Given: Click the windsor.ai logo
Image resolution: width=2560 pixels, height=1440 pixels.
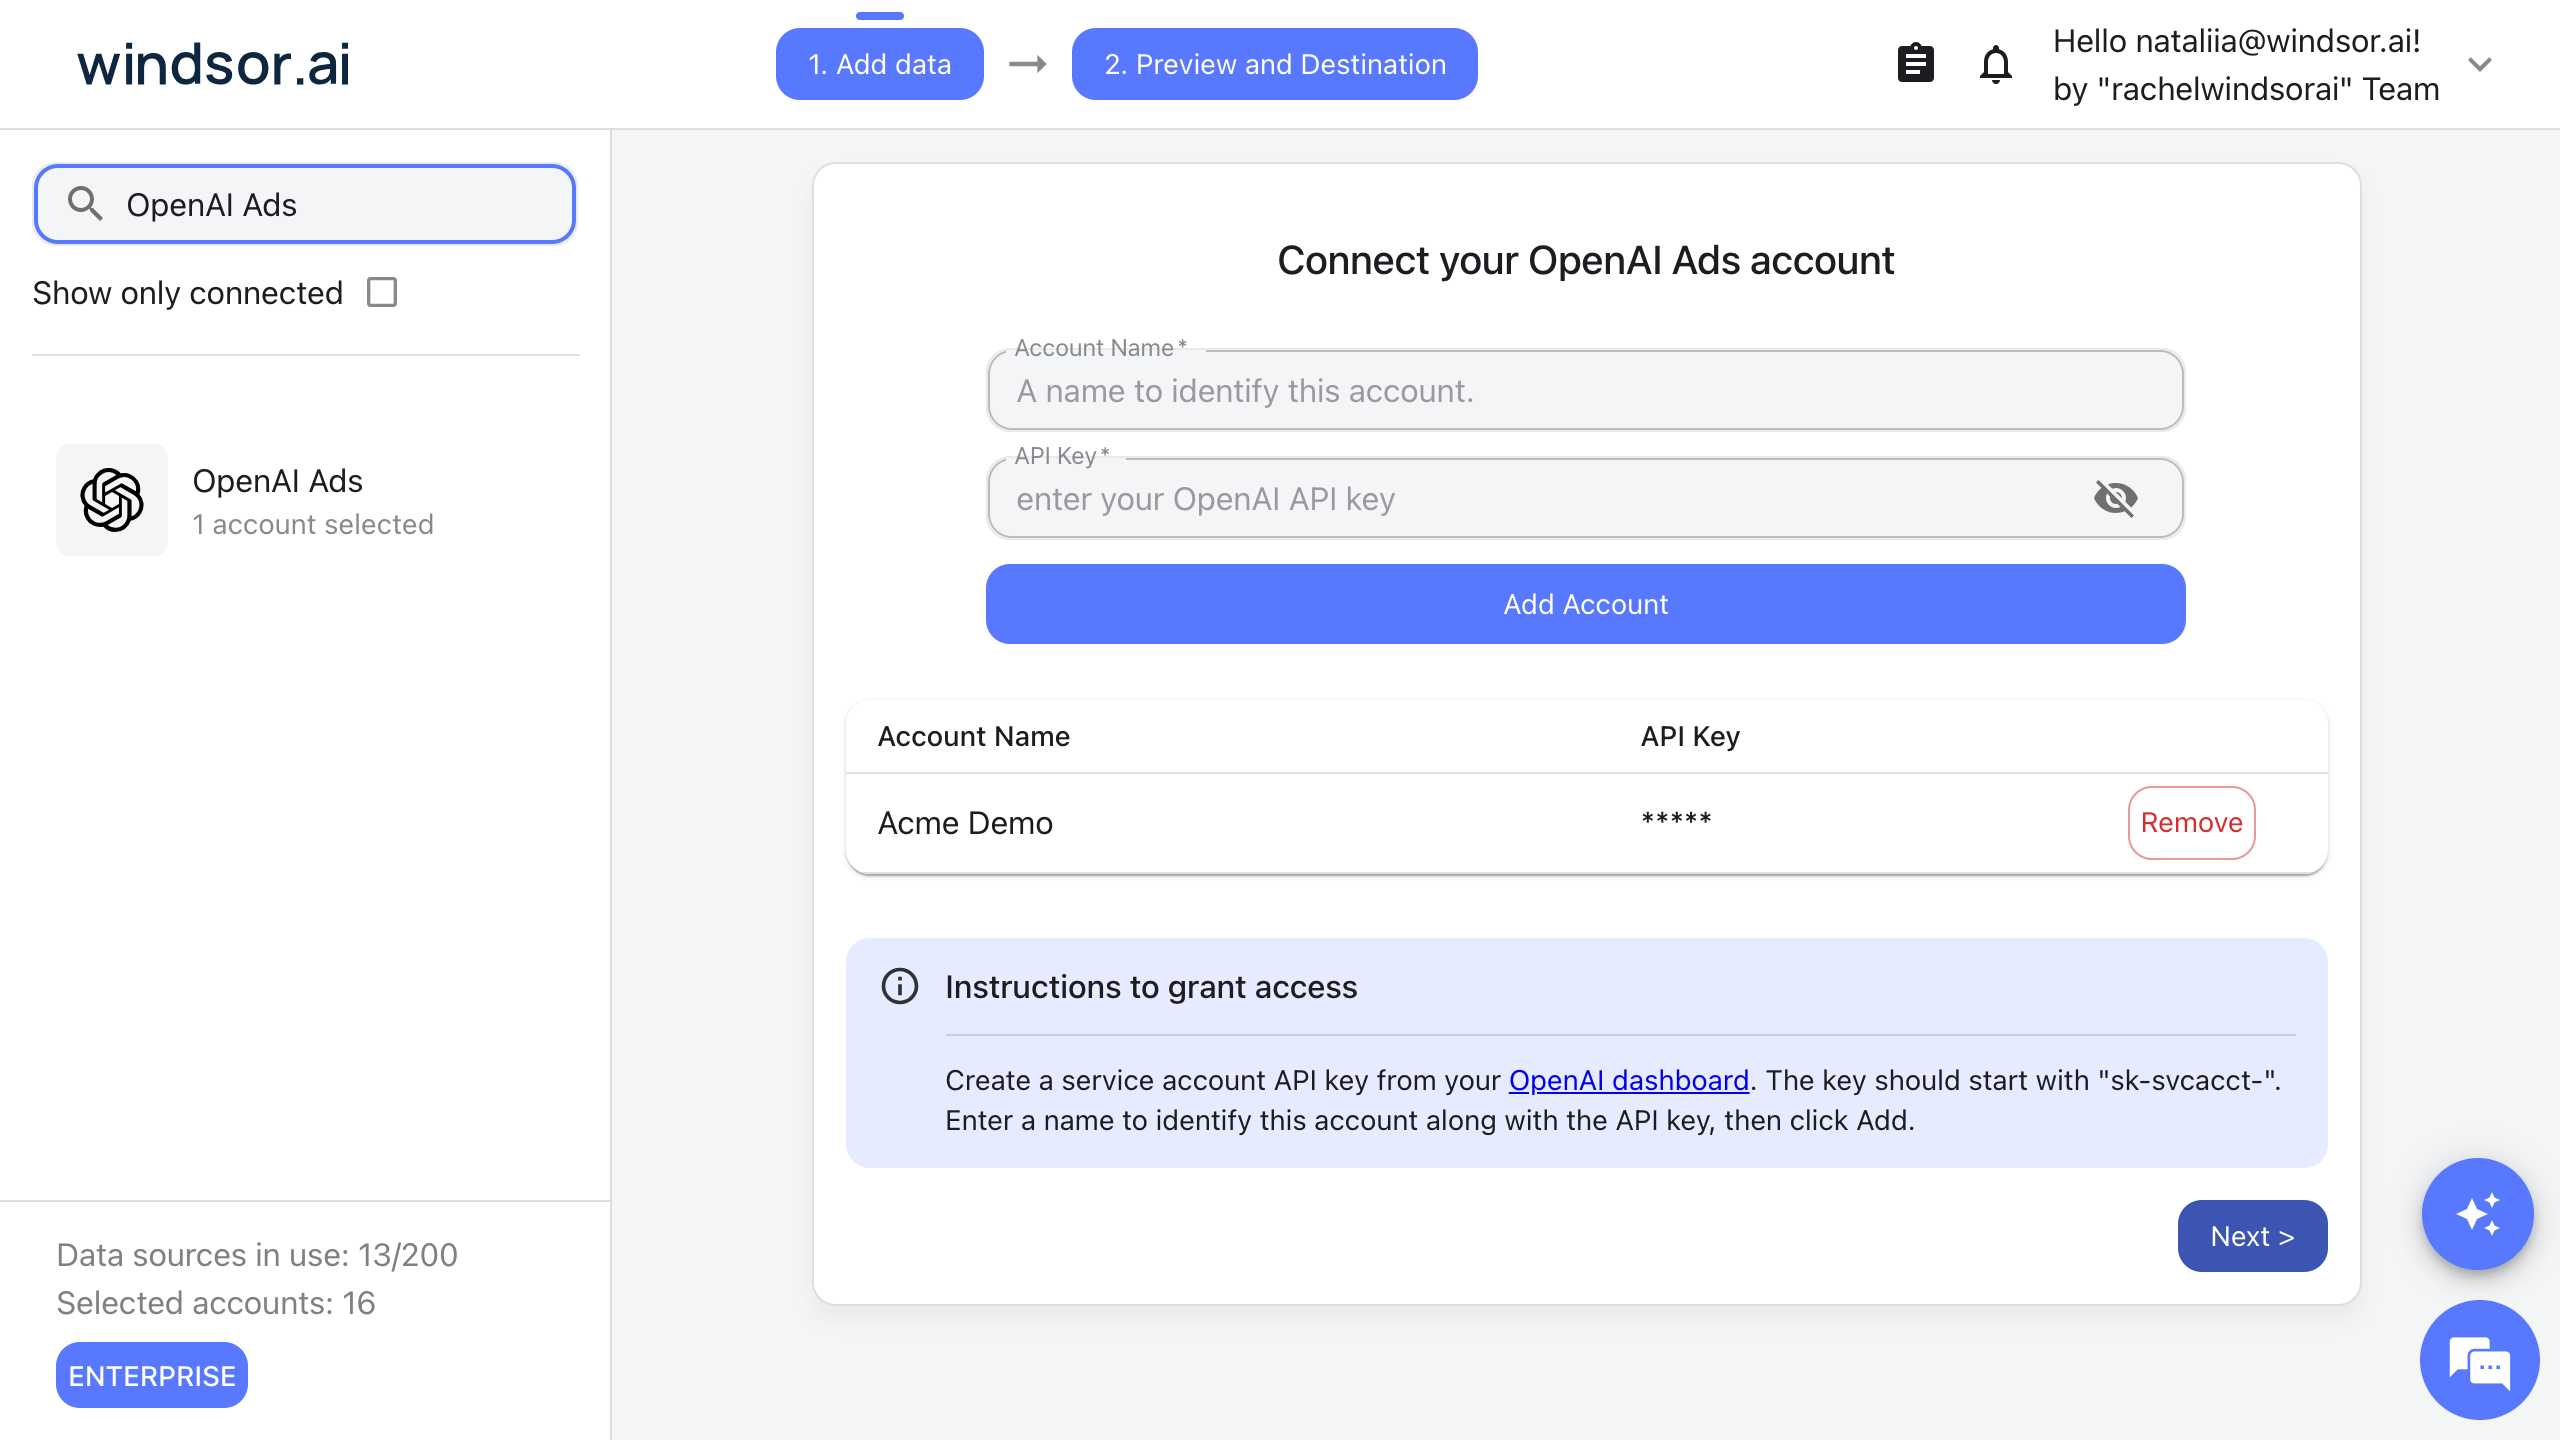Looking at the screenshot, I should point(214,64).
